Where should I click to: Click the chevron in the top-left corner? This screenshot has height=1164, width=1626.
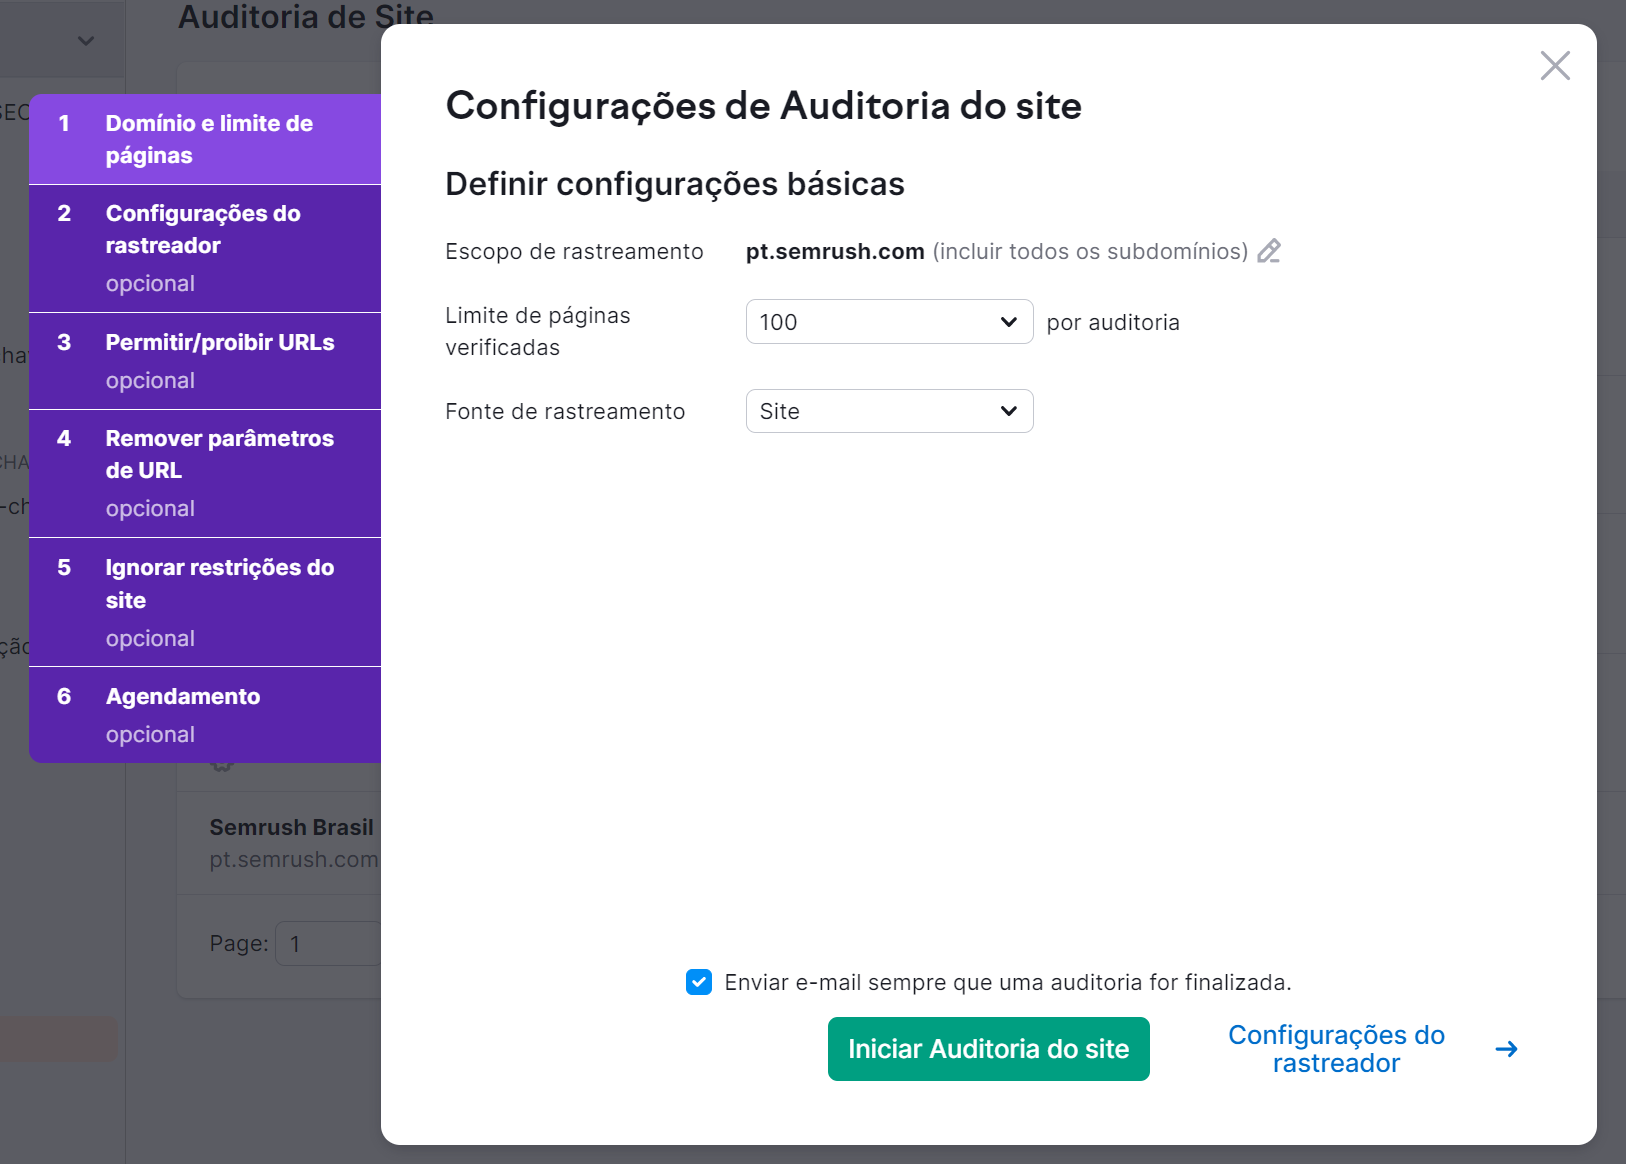pyautogui.click(x=85, y=39)
